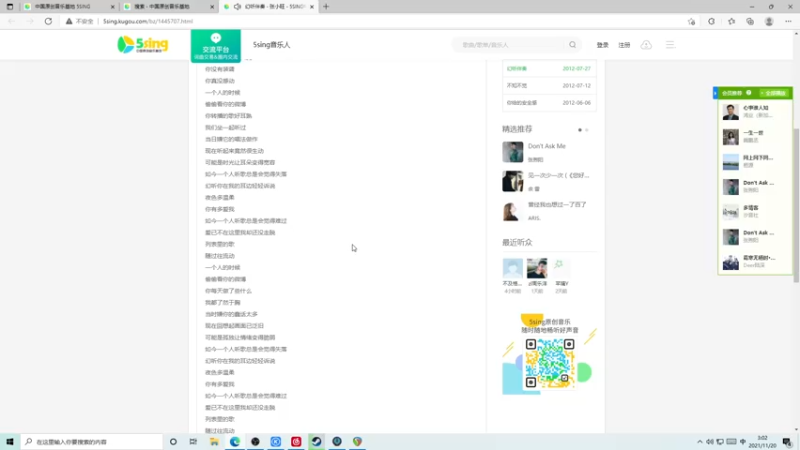Open Don't Ask Me thumbnail in 精选推荐

point(513,152)
